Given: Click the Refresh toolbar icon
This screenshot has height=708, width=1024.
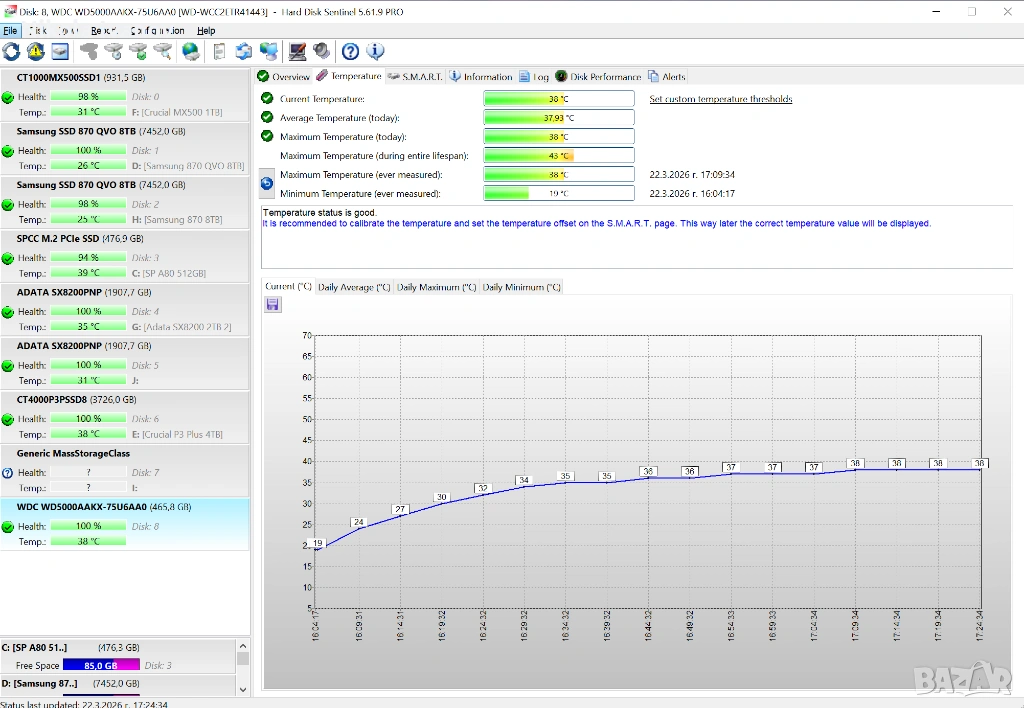Looking at the screenshot, I should [11, 51].
